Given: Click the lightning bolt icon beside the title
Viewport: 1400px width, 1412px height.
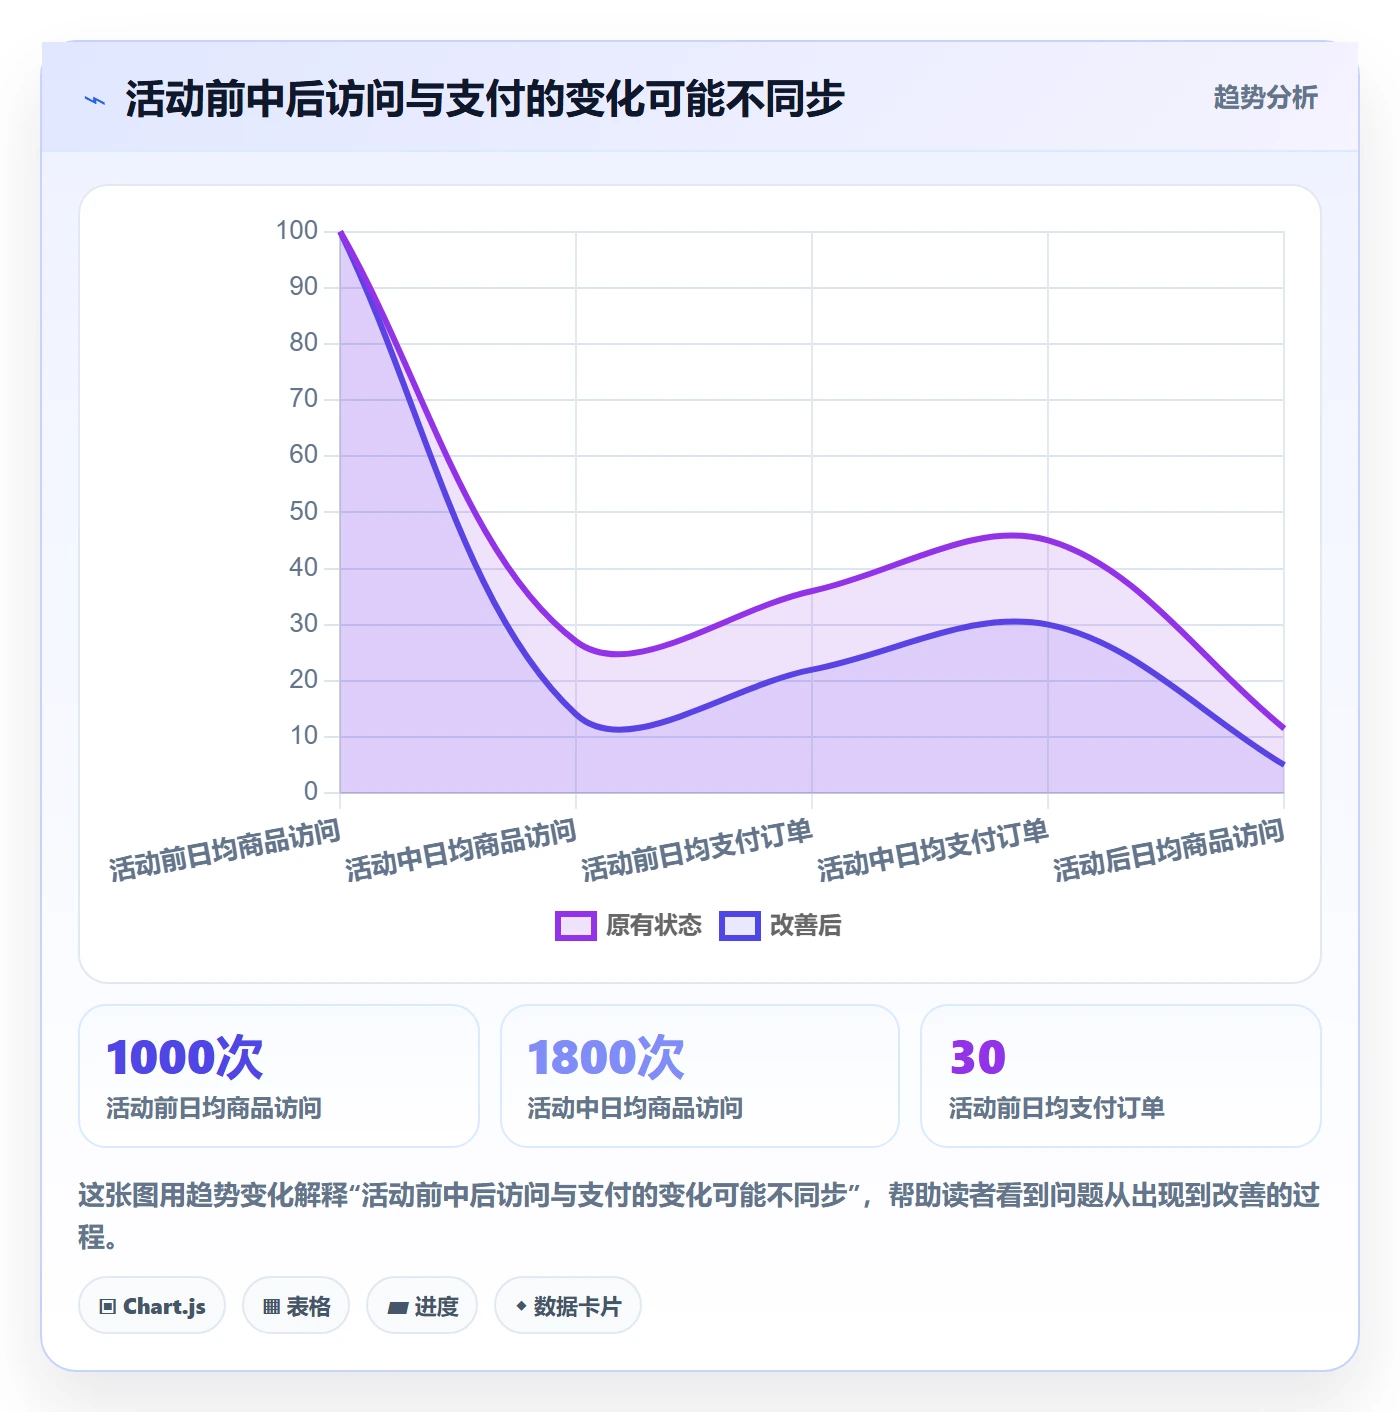Looking at the screenshot, I should point(95,100).
